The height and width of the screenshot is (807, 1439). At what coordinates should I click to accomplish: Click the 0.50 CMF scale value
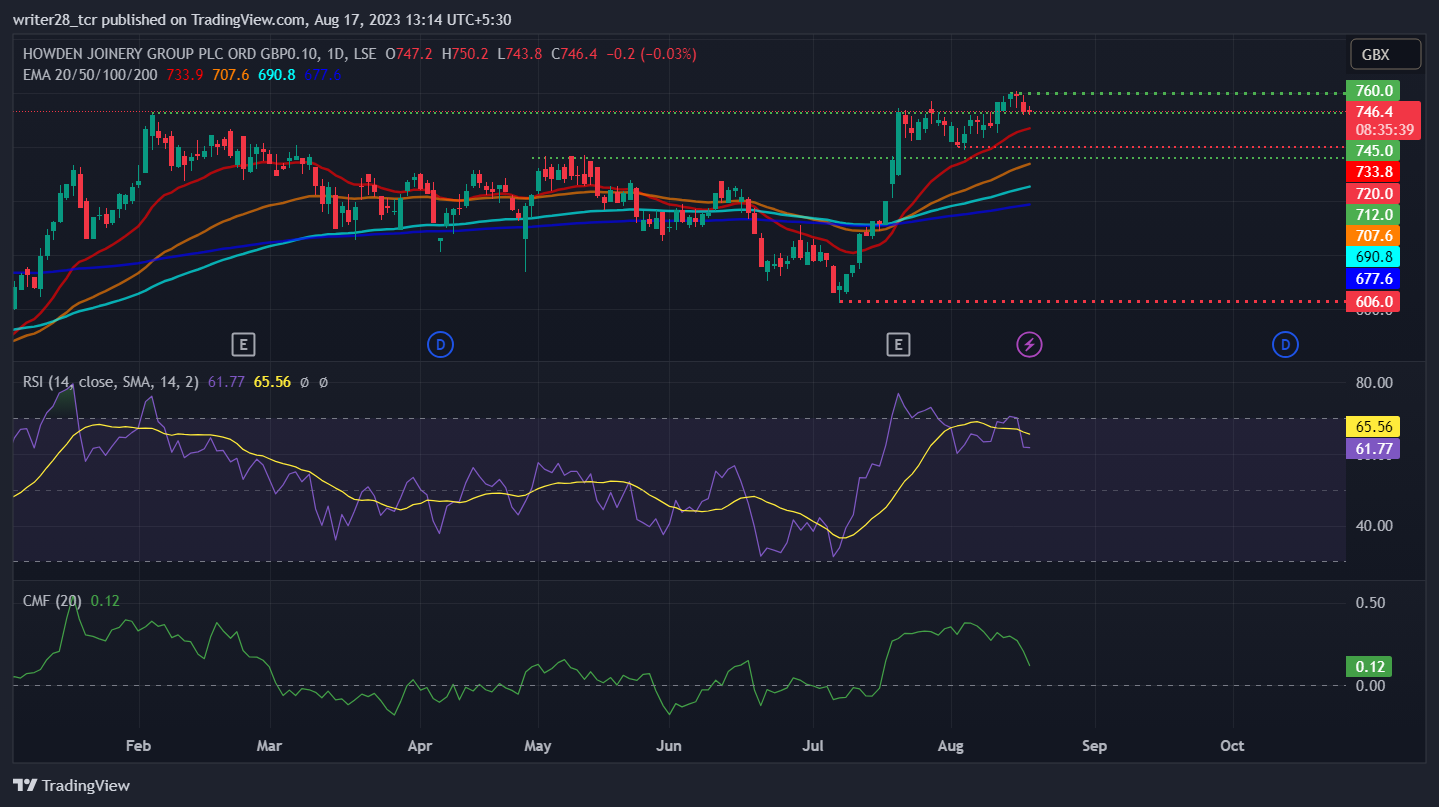(1371, 603)
